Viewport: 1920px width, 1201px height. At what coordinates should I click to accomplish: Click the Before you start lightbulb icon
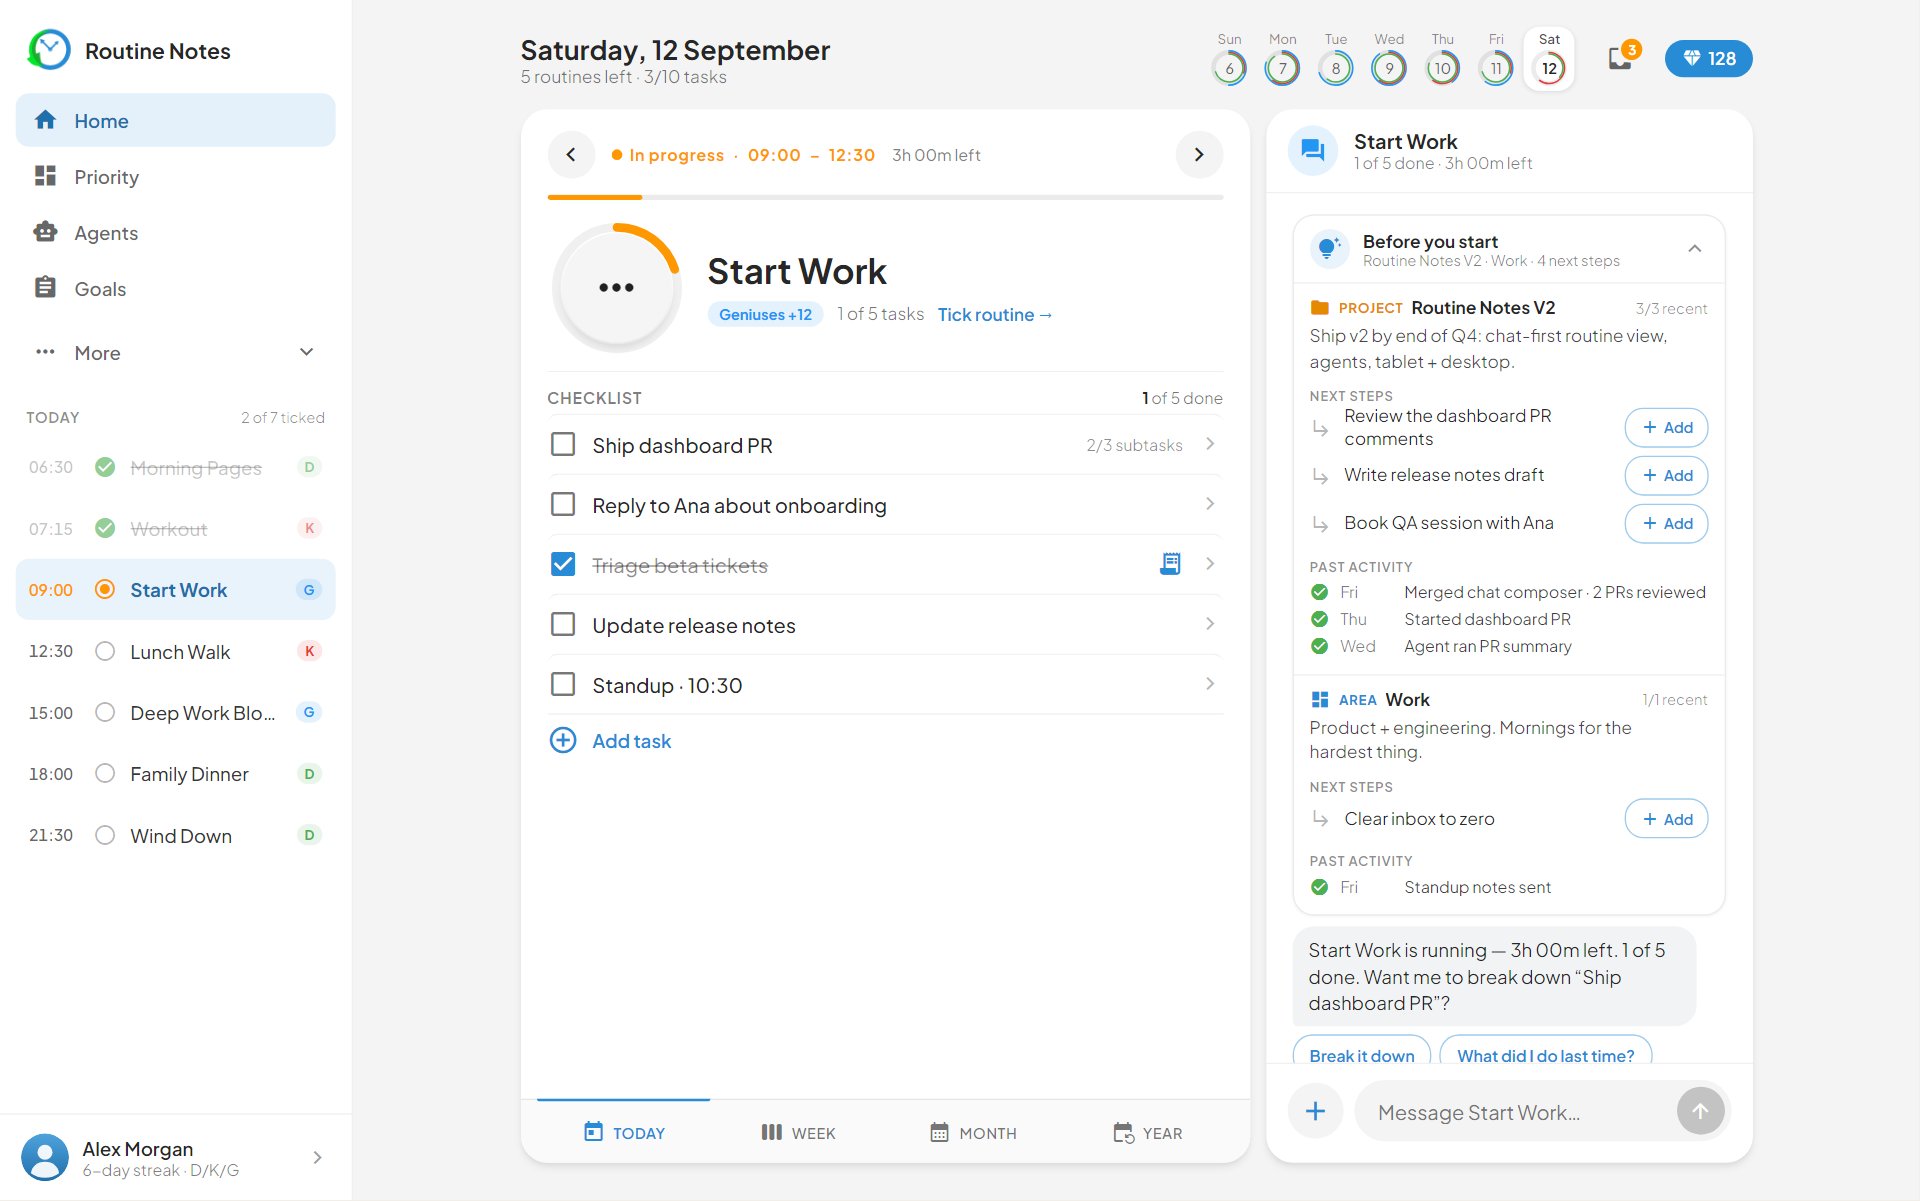pyautogui.click(x=1329, y=248)
